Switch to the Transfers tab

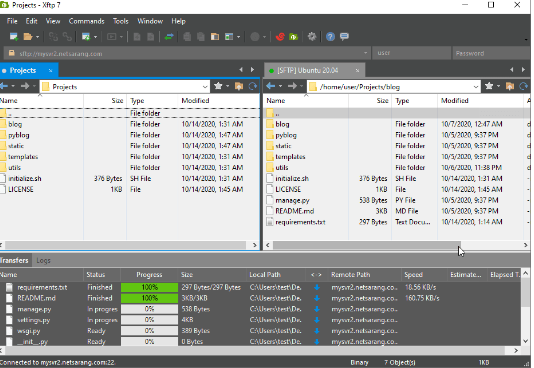[15, 260]
